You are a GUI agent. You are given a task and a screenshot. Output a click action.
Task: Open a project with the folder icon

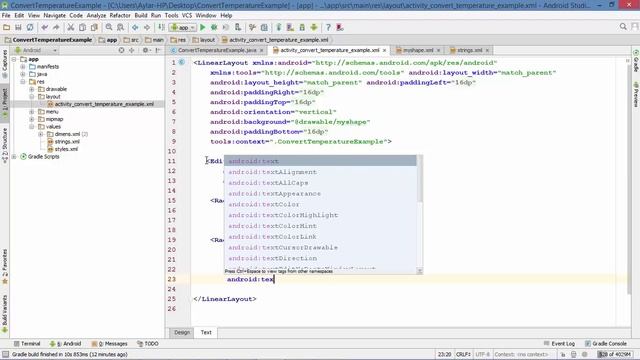tap(7, 27)
